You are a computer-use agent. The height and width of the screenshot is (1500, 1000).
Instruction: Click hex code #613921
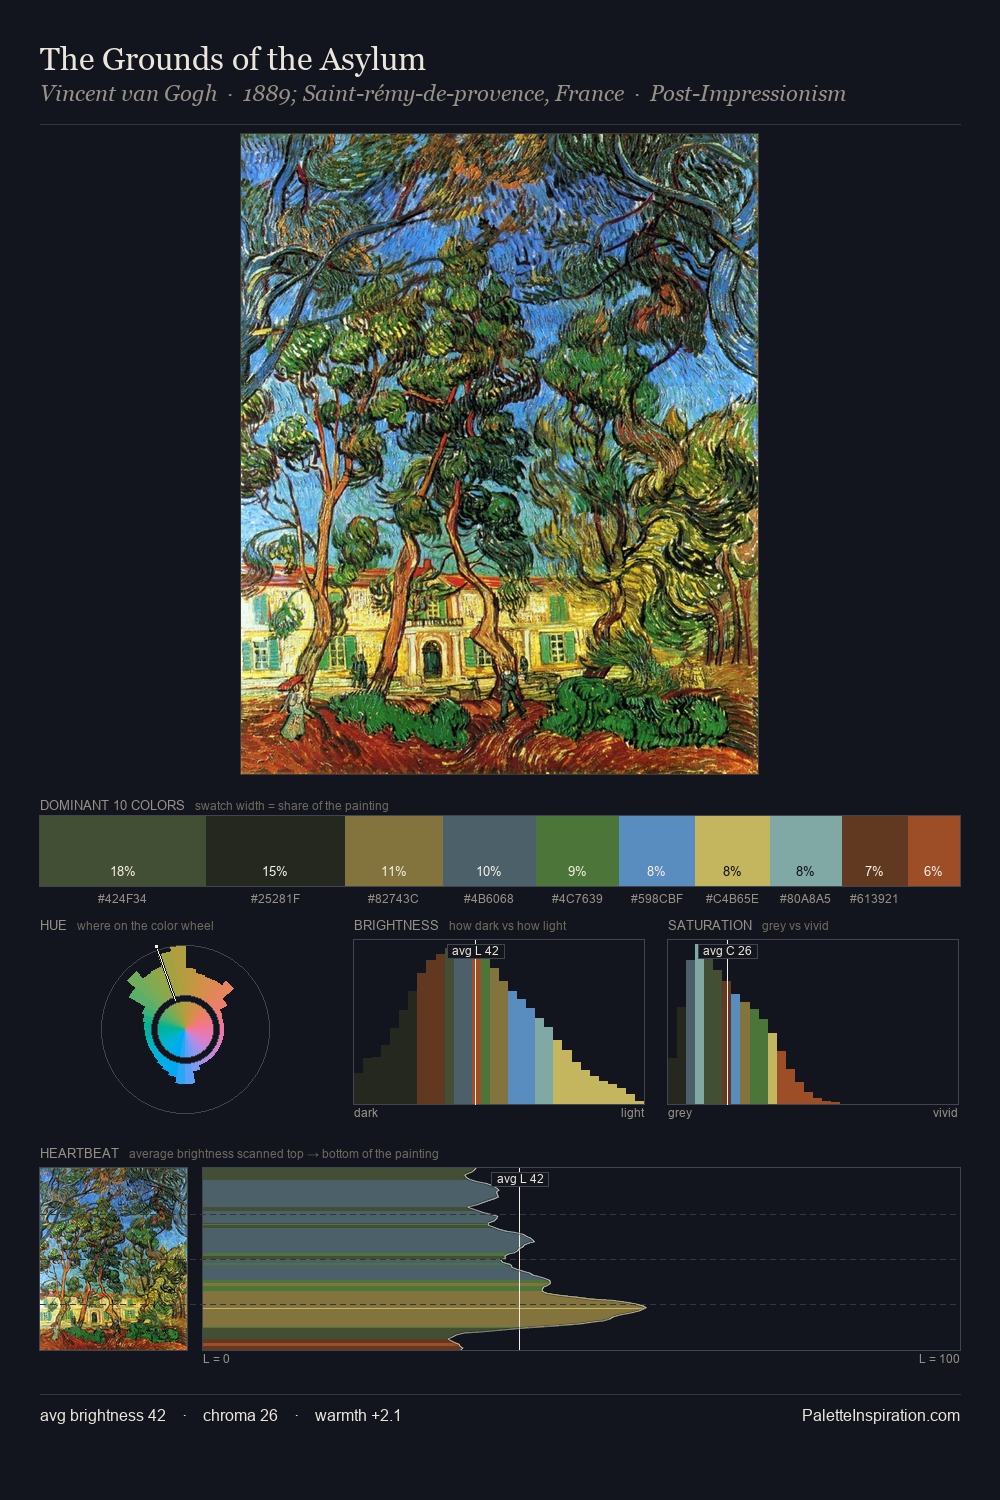coord(874,899)
